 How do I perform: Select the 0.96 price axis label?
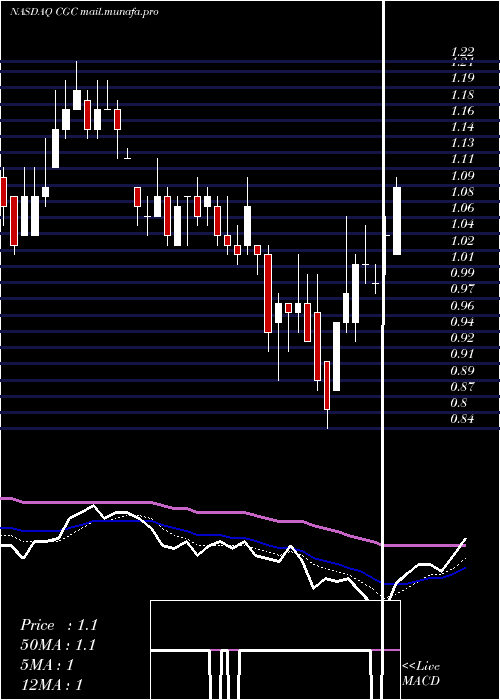pyautogui.click(x=462, y=305)
